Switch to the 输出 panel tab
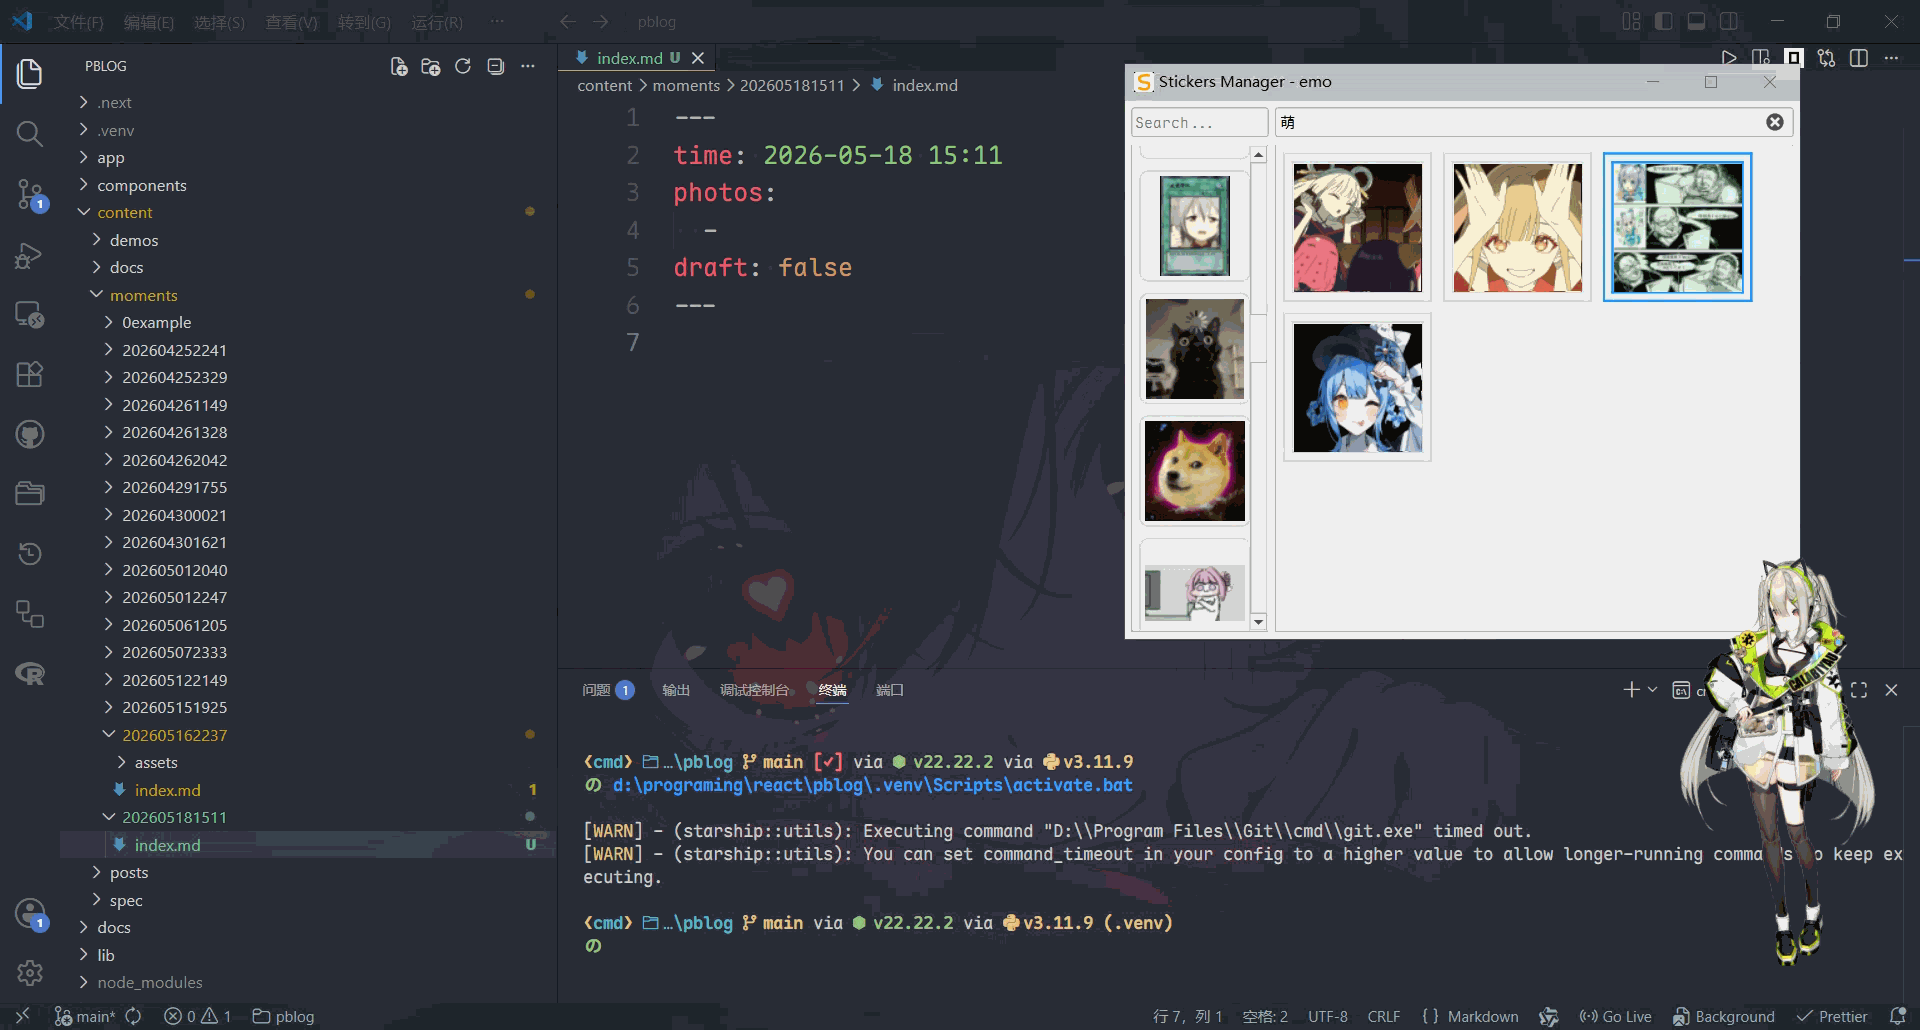Viewport: 1920px width, 1030px height. (x=676, y=690)
